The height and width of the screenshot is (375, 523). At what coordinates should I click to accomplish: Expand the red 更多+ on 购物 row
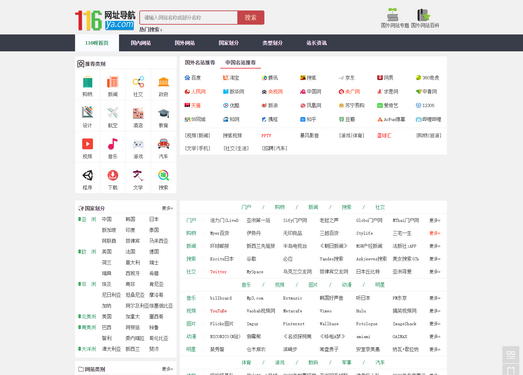point(435,233)
